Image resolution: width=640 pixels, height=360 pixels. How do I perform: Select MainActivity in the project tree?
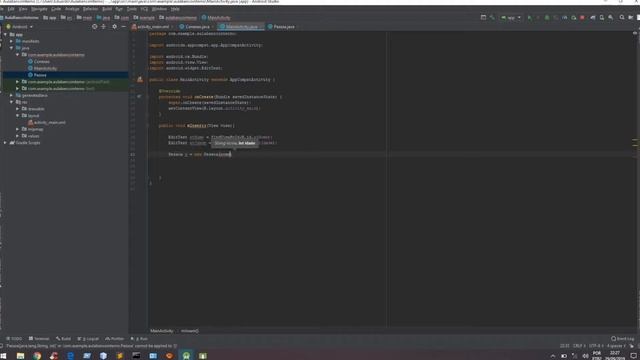[42, 68]
